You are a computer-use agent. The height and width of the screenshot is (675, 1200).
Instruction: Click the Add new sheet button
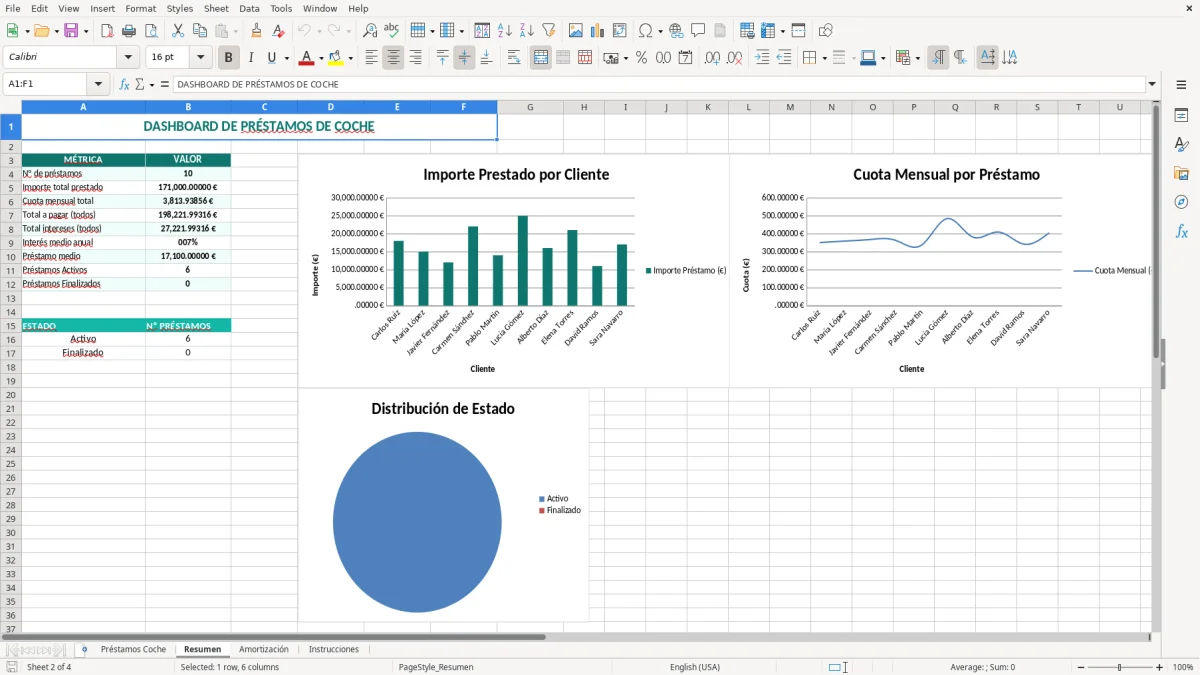84,649
